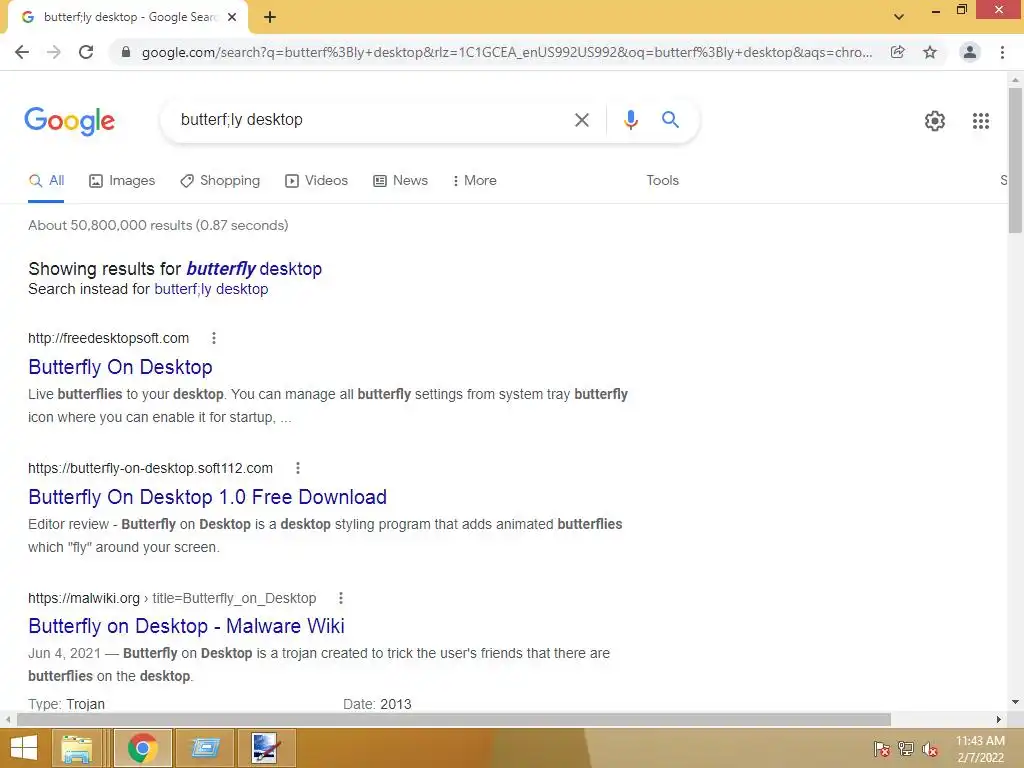The height and width of the screenshot is (768, 1024).
Task: Open the Chrome profile avatar
Action: (970, 52)
